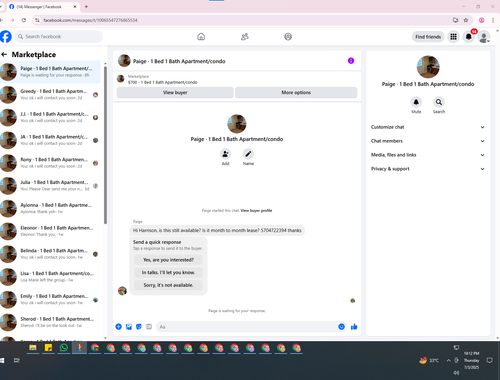Open the Emily conversation in the list
This screenshot has width=500, height=380.
click(50, 299)
